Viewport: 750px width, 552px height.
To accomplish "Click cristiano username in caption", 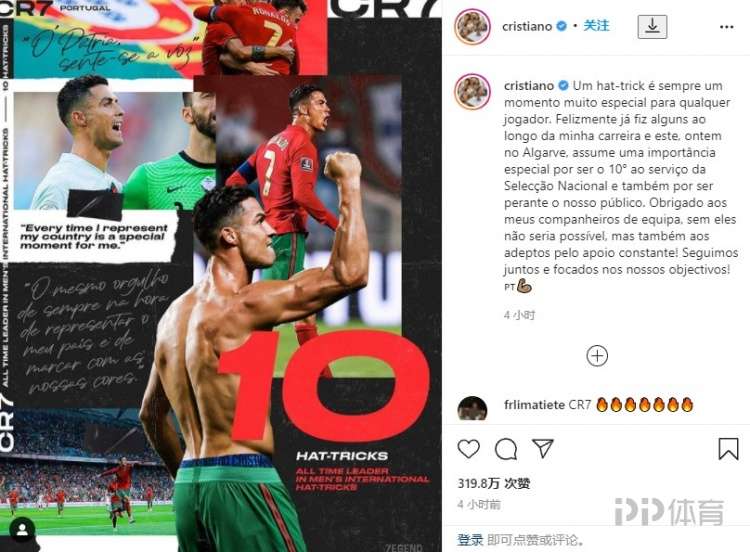I will 529,86.
